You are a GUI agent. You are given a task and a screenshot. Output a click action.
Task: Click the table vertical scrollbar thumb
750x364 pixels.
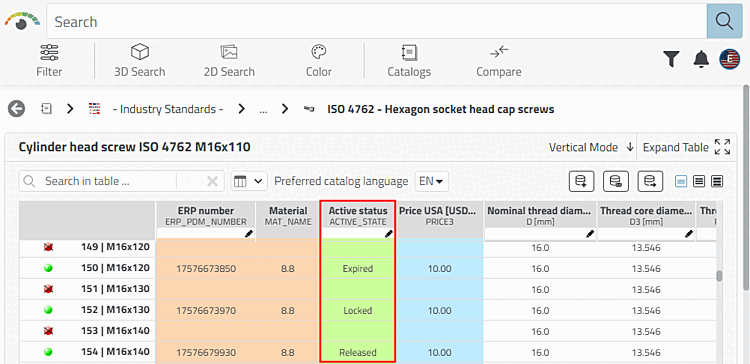[x=718, y=276]
